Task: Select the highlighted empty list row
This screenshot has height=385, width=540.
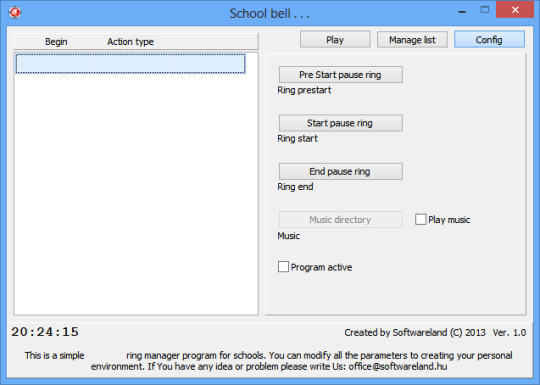Action: (131, 63)
